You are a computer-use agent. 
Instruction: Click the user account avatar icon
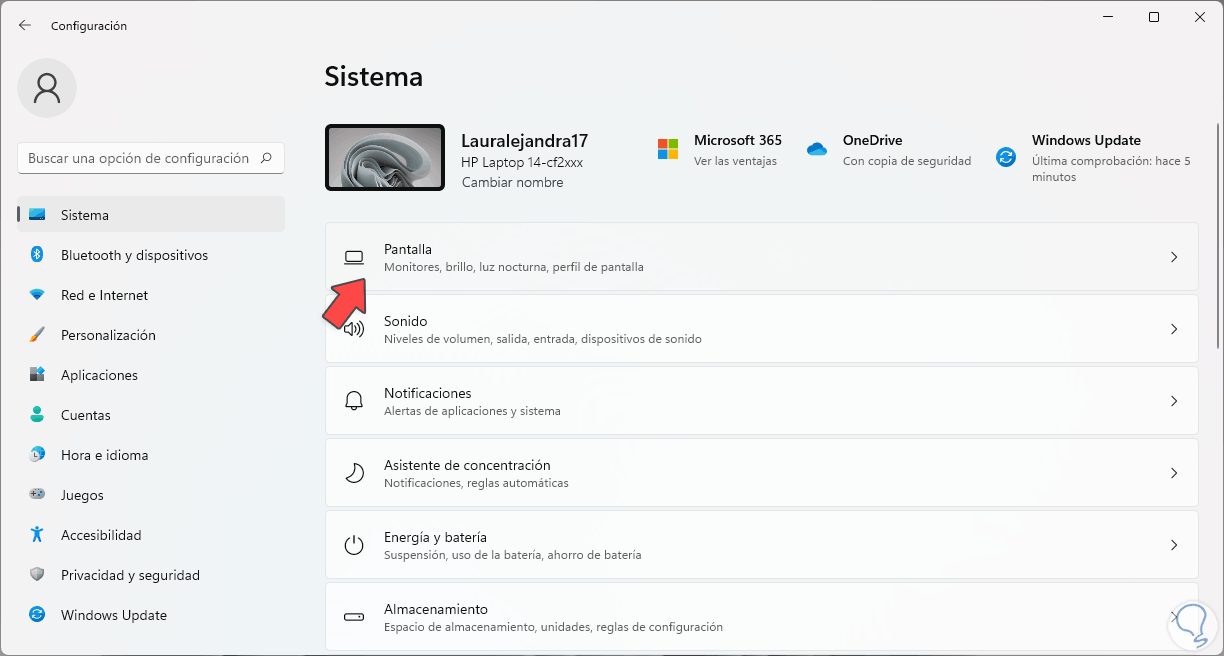click(47, 88)
